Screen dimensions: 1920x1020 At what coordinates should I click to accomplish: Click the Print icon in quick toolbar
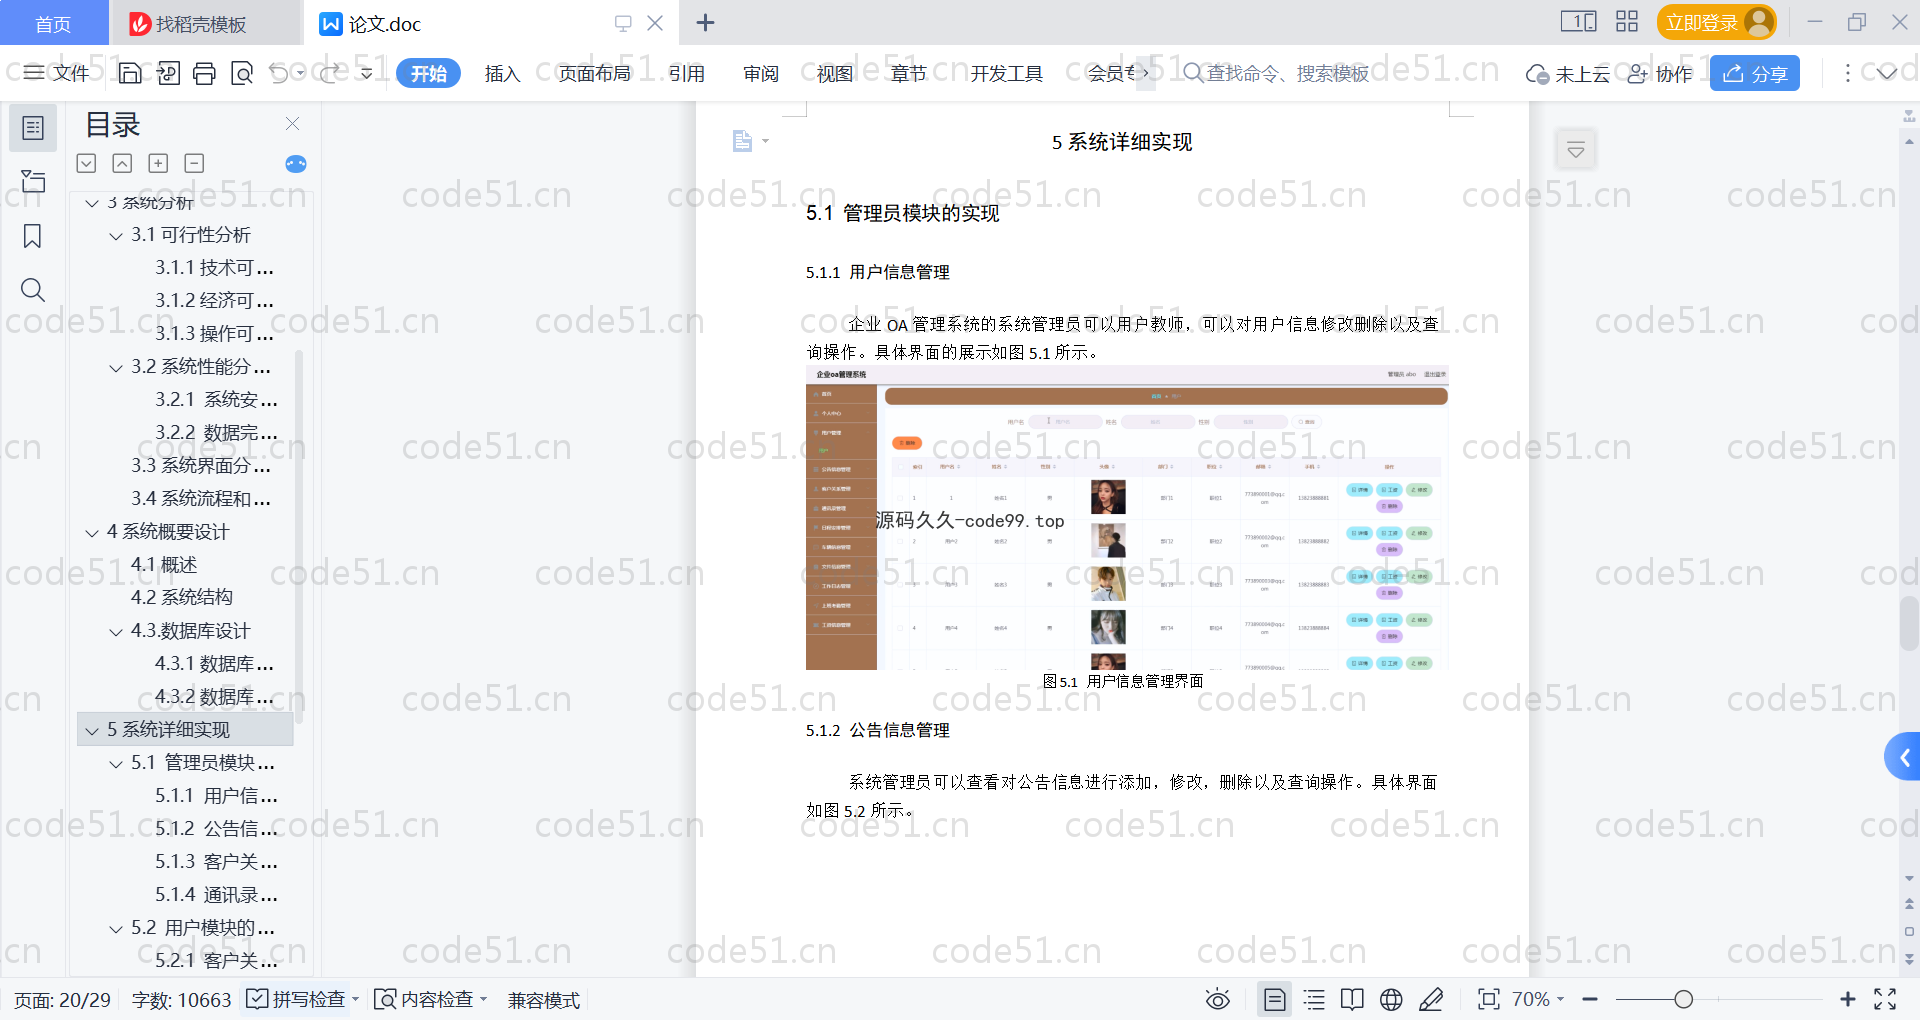pyautogui.click(x=204, y=73)
